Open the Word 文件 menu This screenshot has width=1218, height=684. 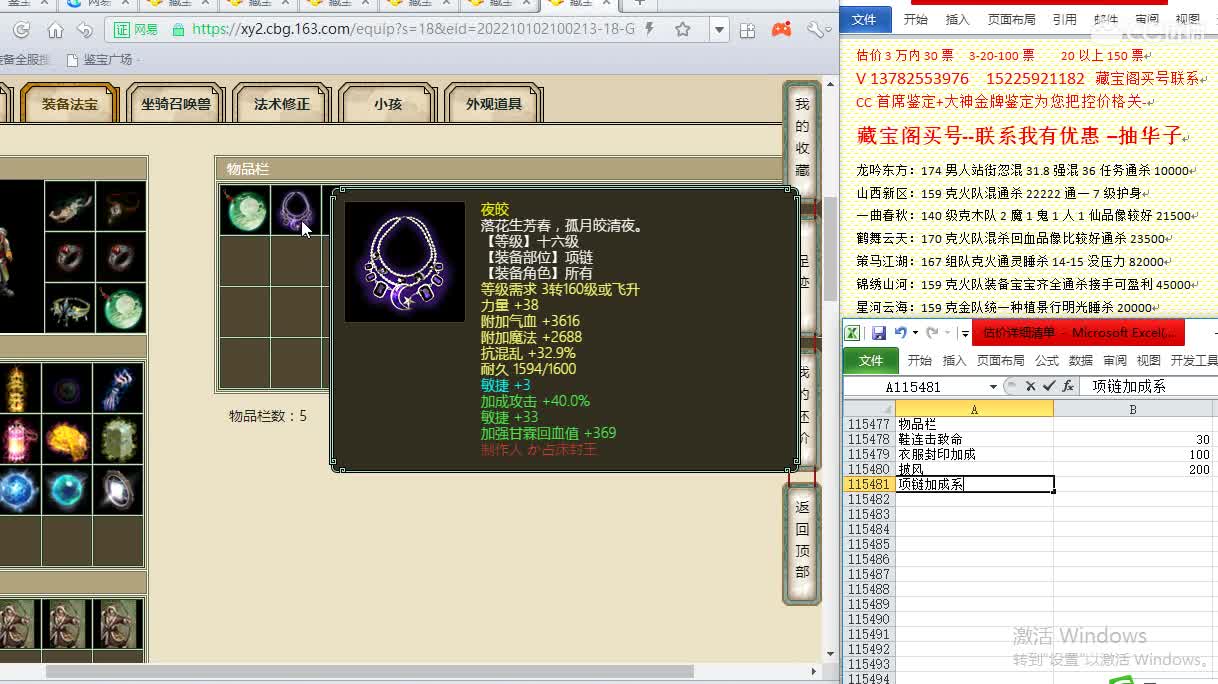tap(864, 19)
